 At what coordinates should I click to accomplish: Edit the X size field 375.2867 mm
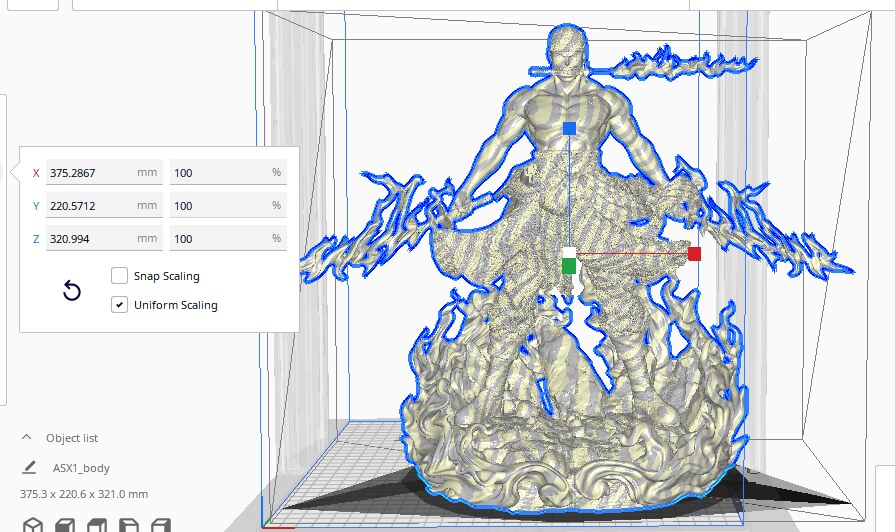[104, 172]
